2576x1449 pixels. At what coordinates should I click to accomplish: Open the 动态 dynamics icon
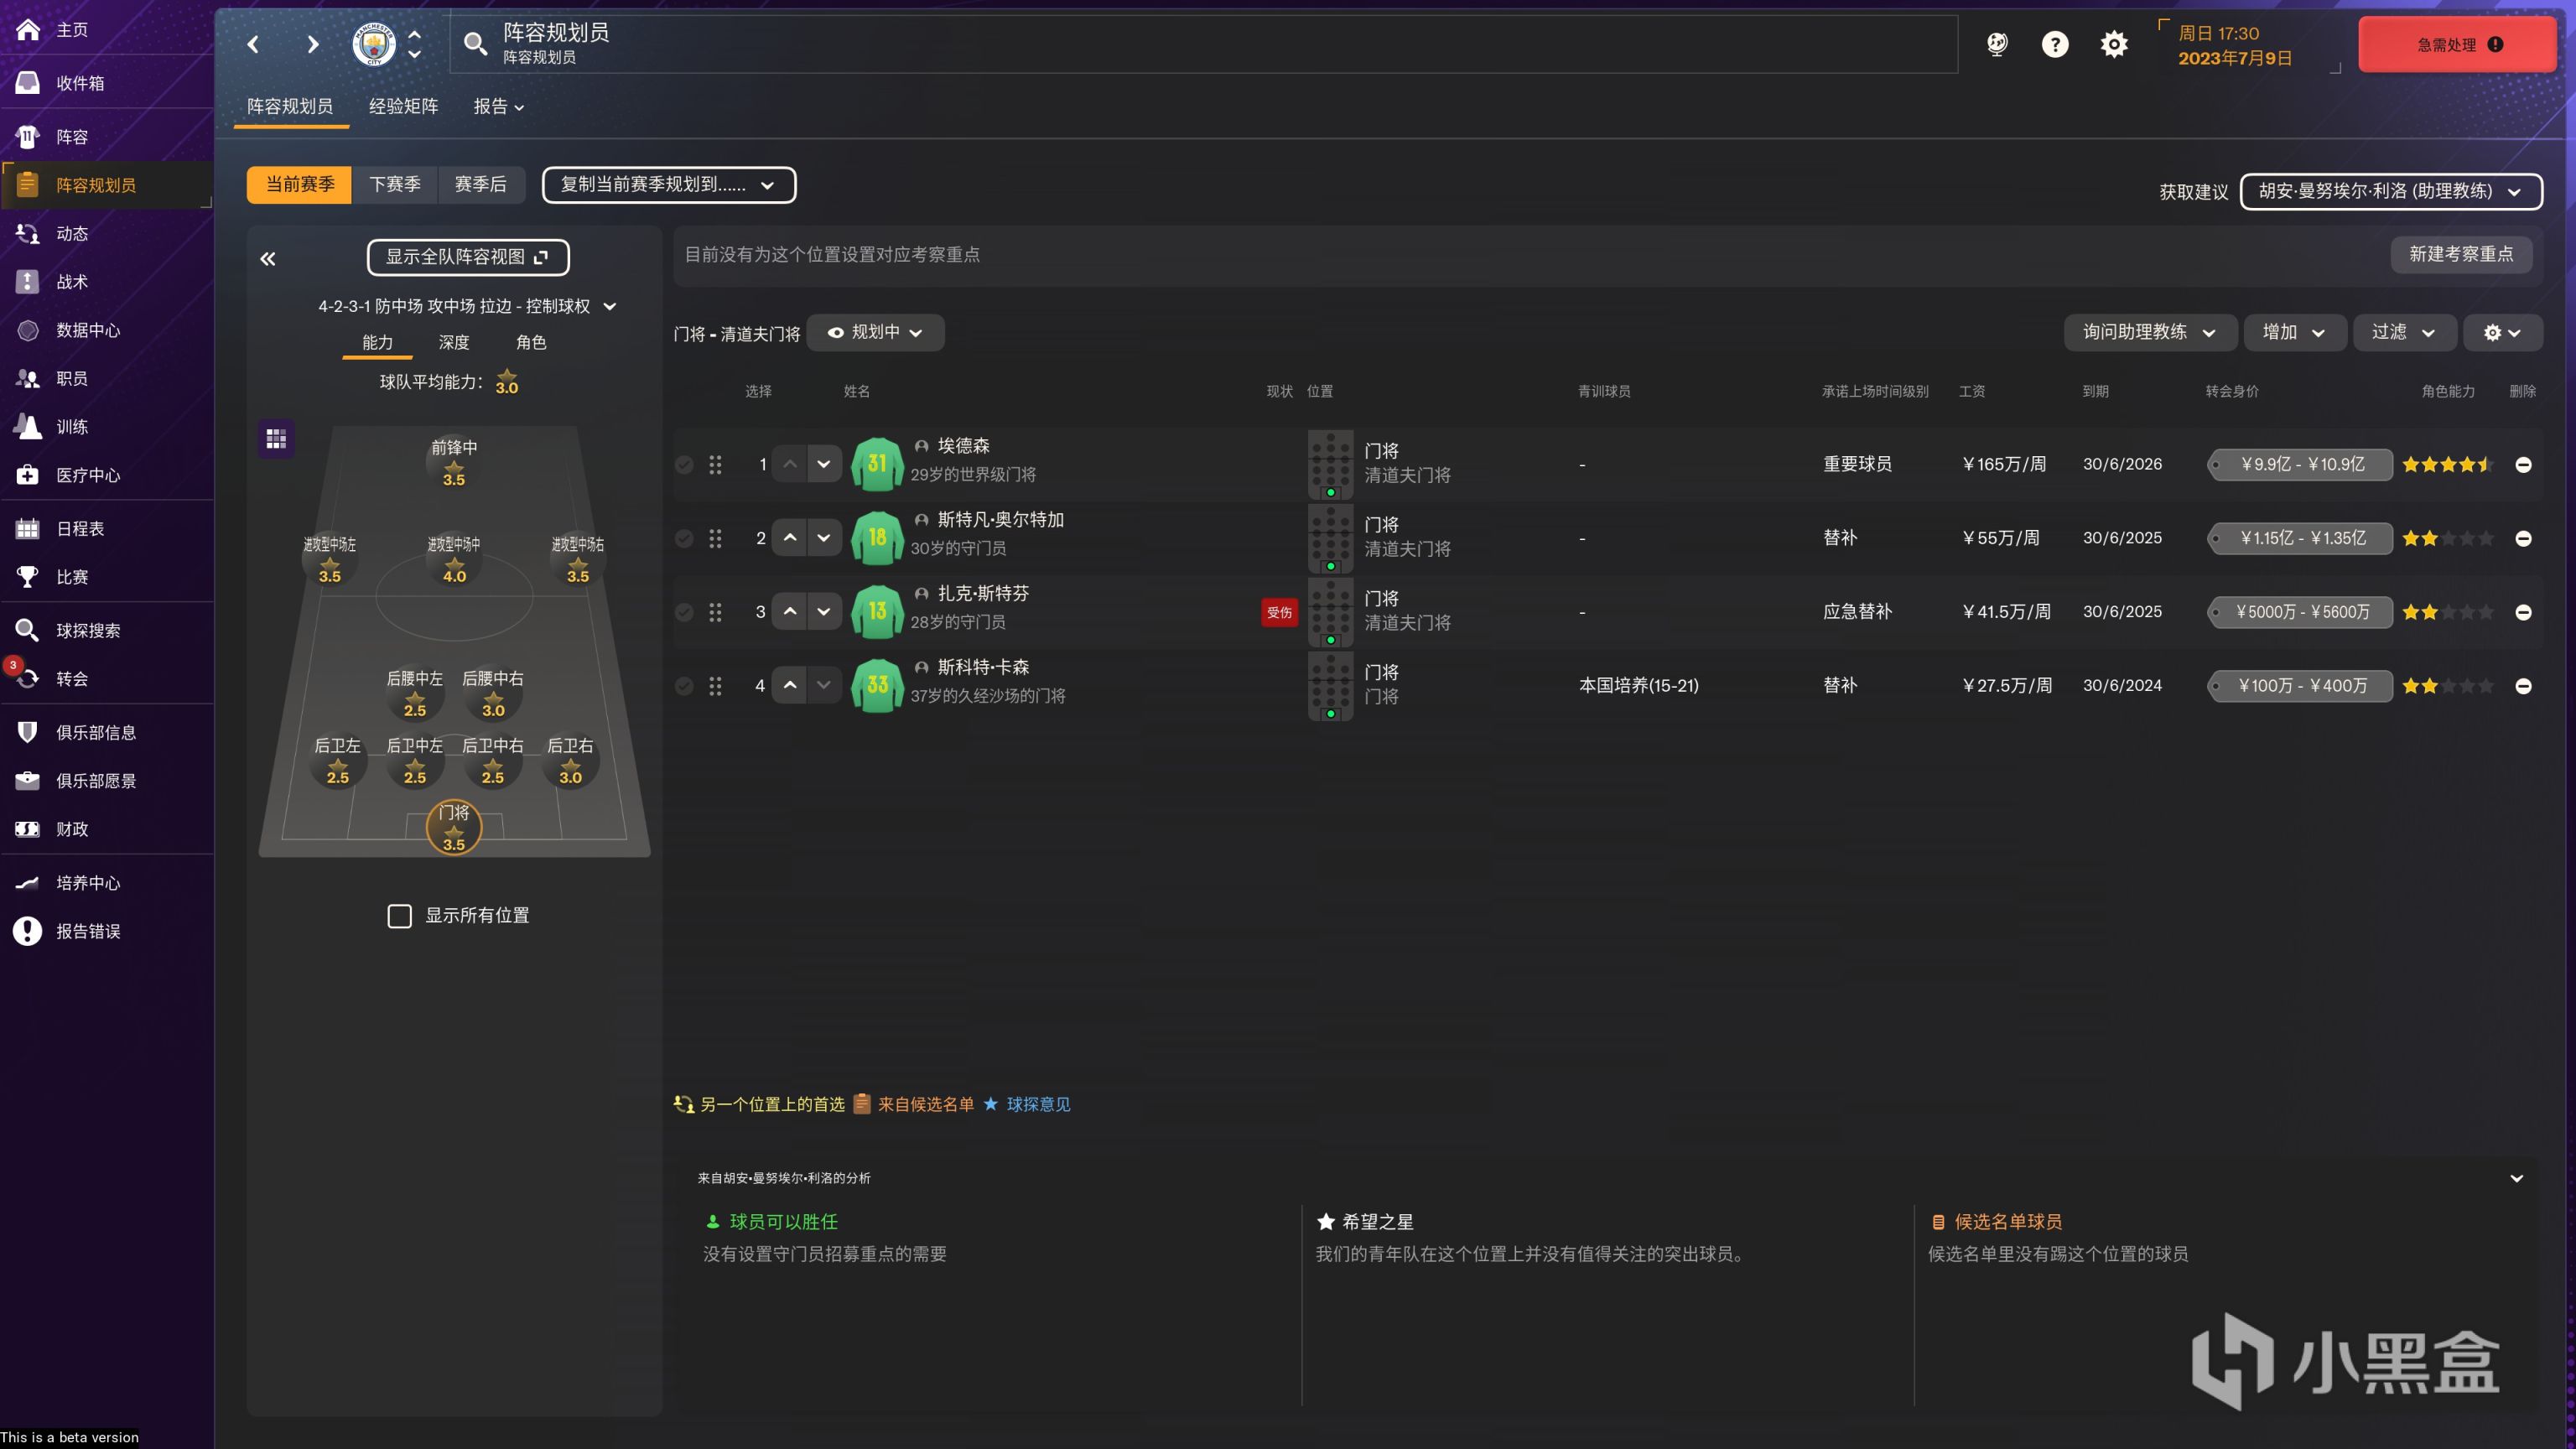tap(28, 233)
